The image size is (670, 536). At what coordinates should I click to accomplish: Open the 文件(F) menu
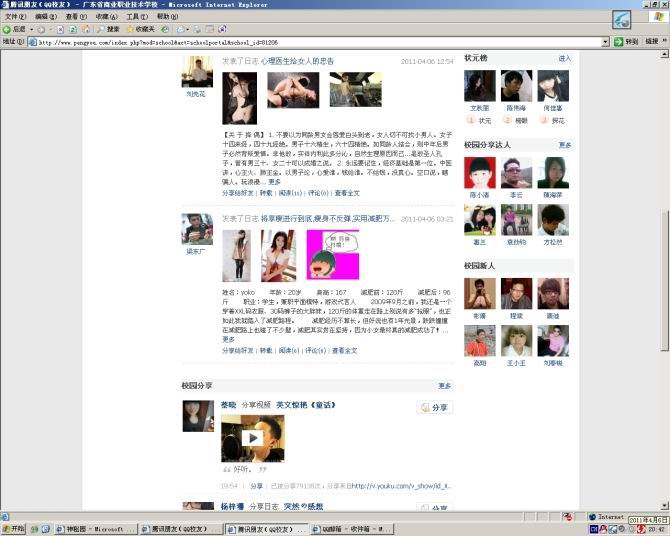coord(15,17)
